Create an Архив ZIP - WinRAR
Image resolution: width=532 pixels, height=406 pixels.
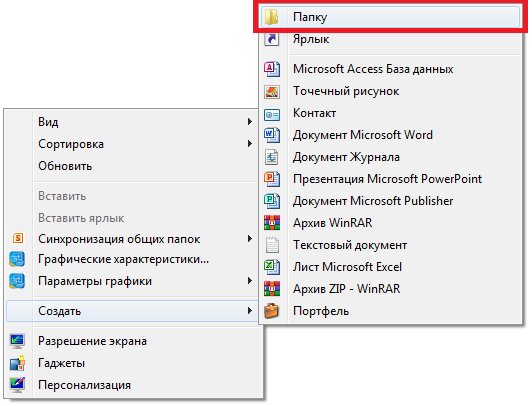391,289
